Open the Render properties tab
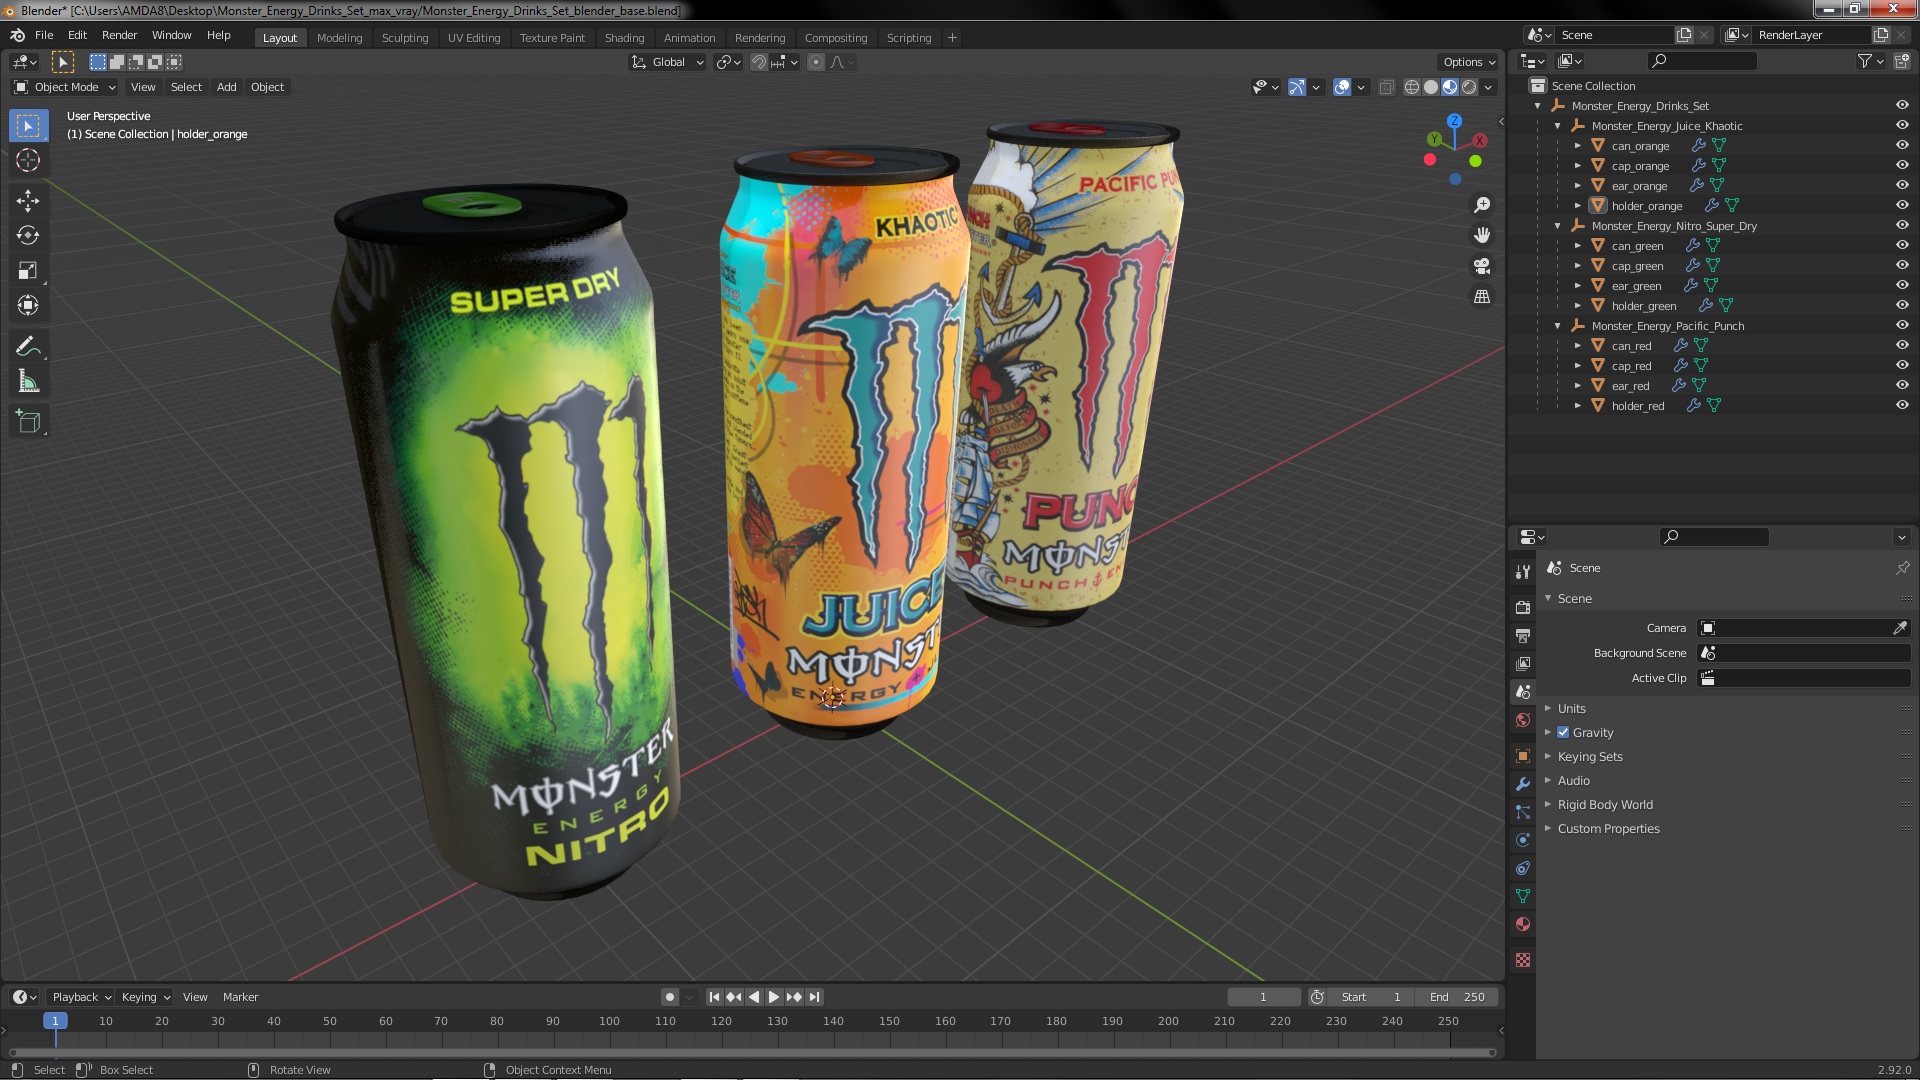Viewport: 1920px width, 1080px height. [x=1523, y=607]
